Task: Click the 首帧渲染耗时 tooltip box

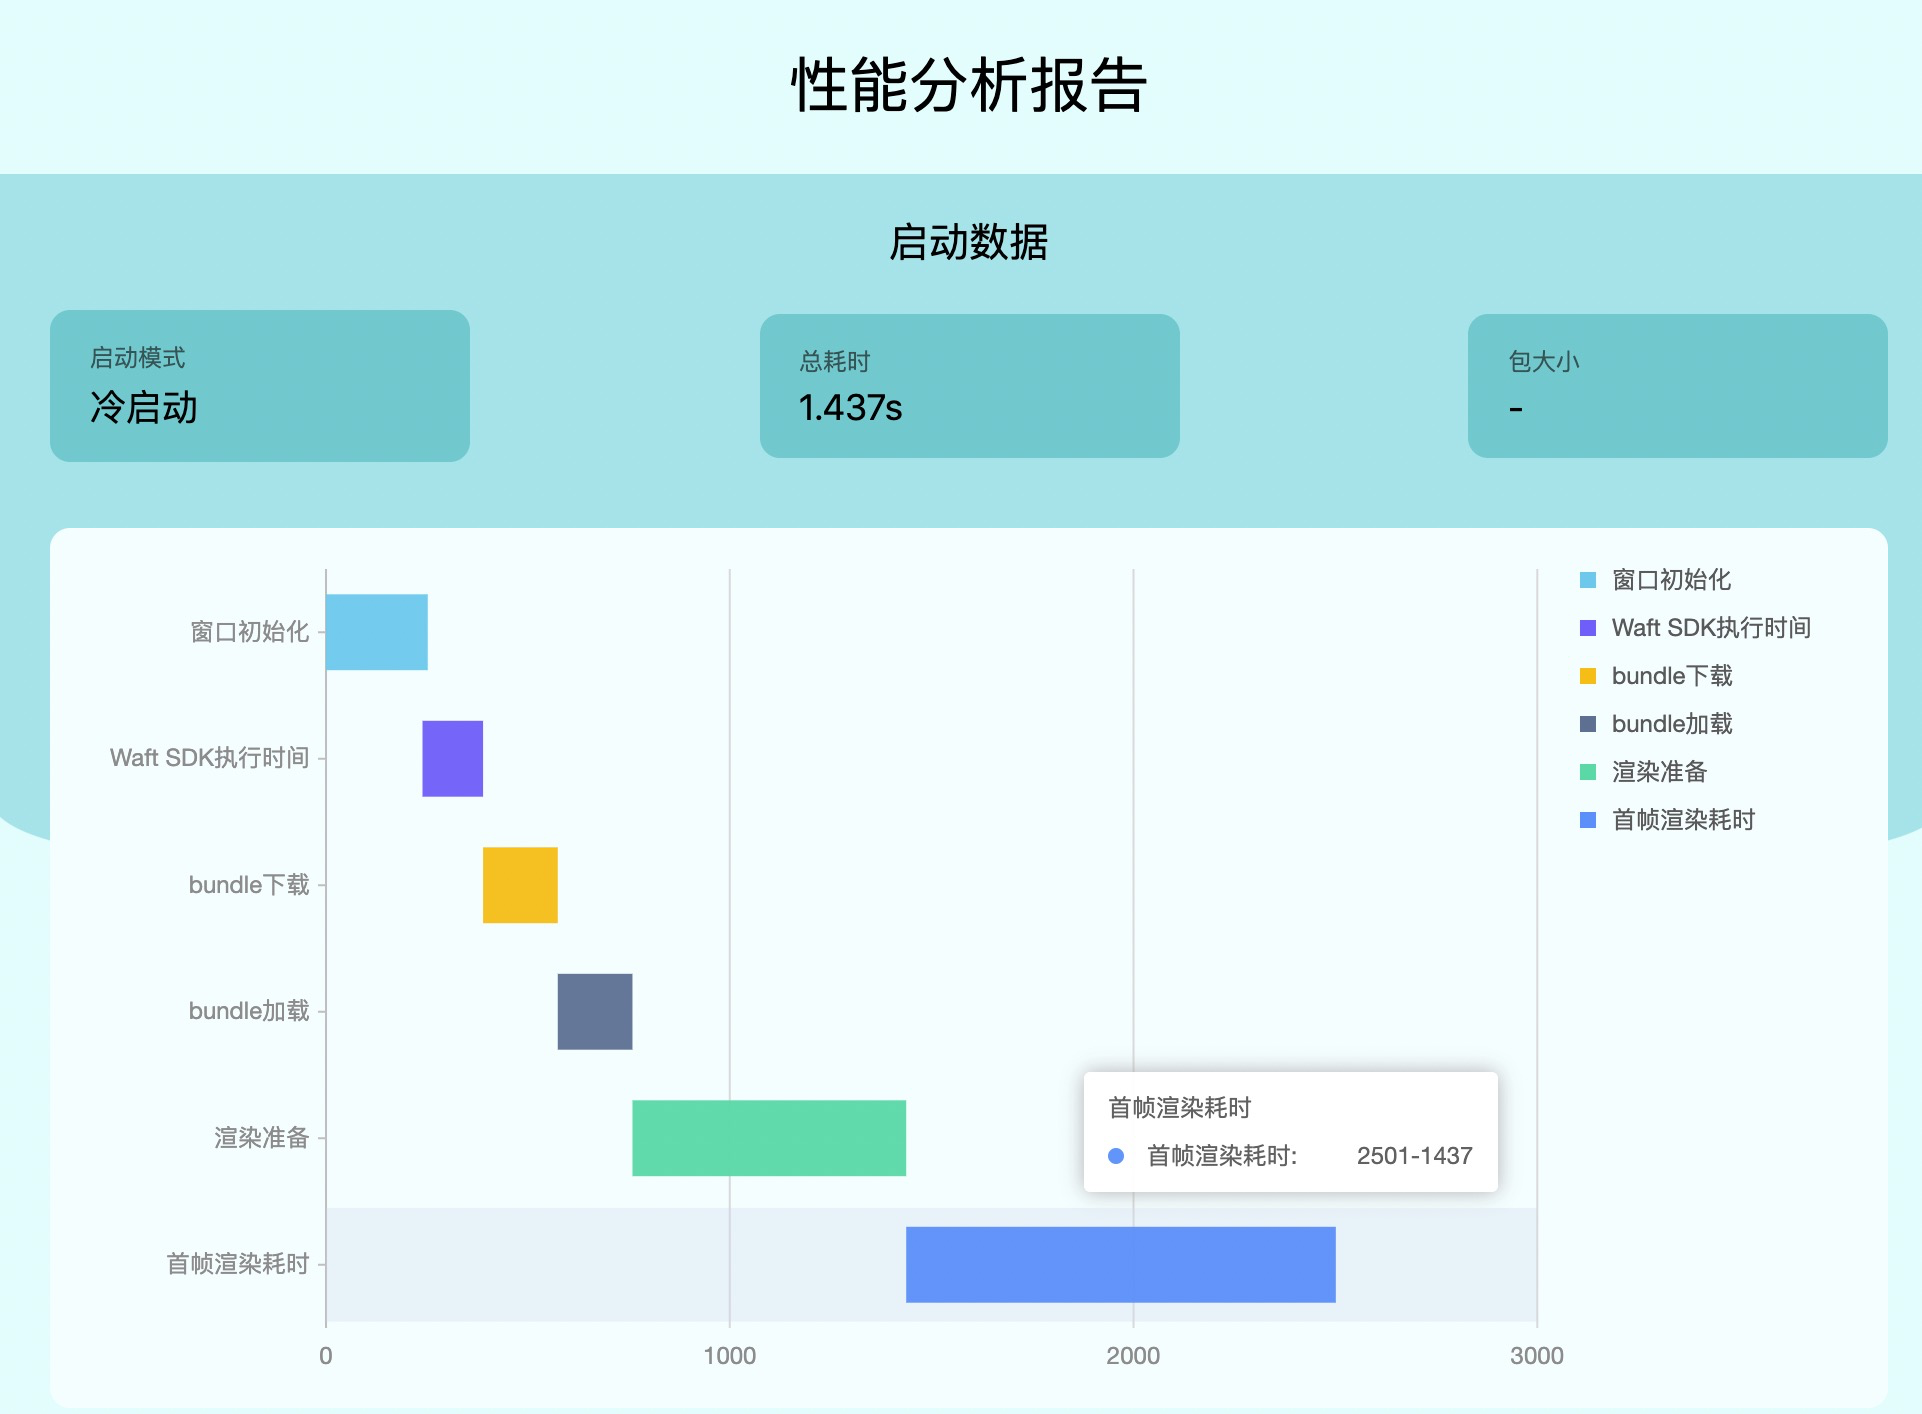Action: (x=1290, y=1132)
